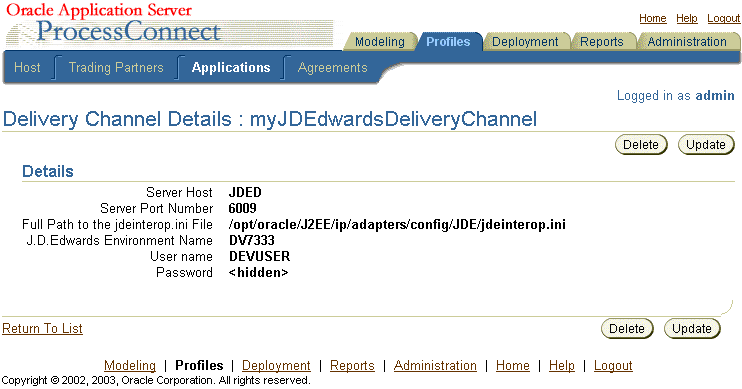Click the Delivery Channel Details page title
742x389 pixels.
(x=270, y=119)
